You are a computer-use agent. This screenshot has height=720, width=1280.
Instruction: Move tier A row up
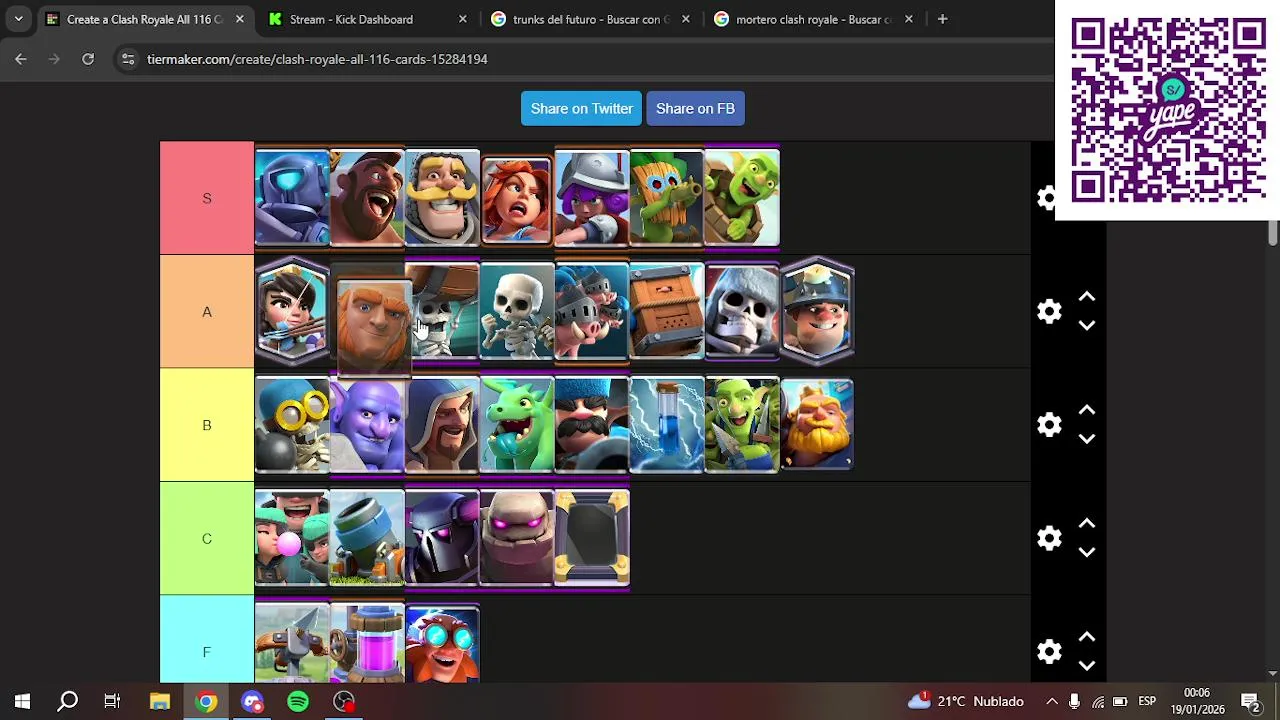(1087, 298)
